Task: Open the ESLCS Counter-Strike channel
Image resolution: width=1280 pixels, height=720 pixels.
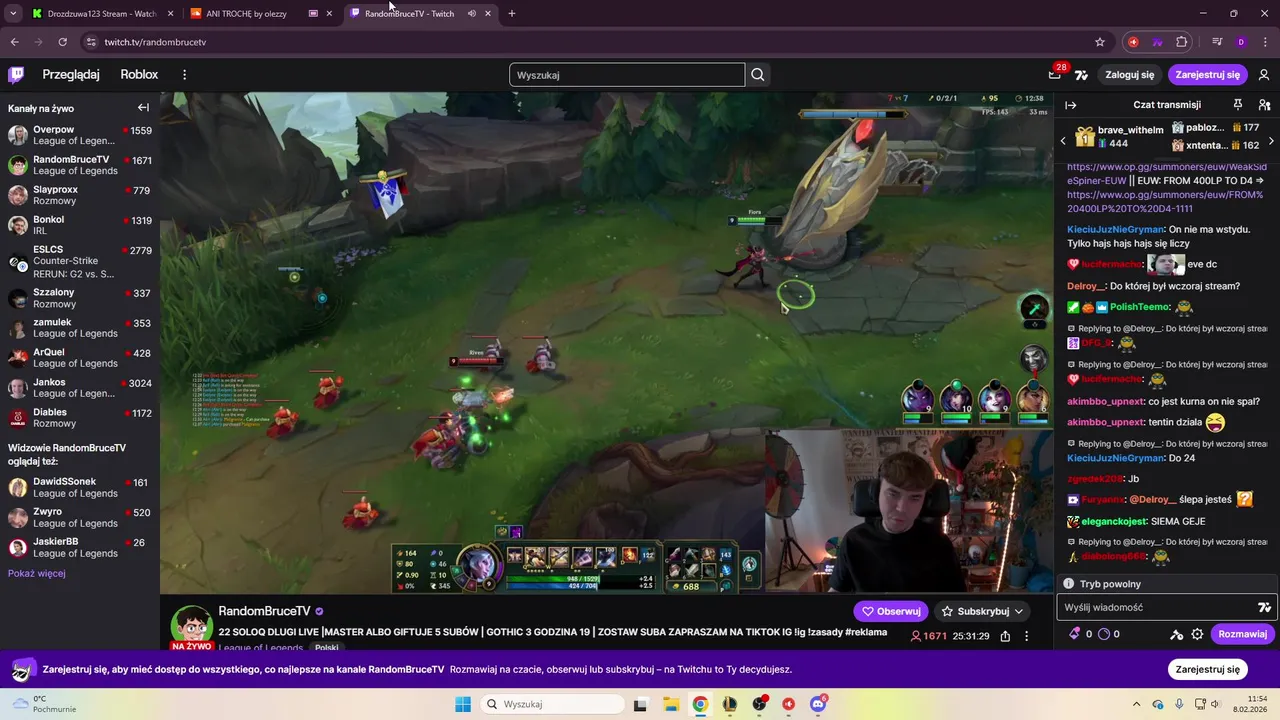Action: click(80, 262)
